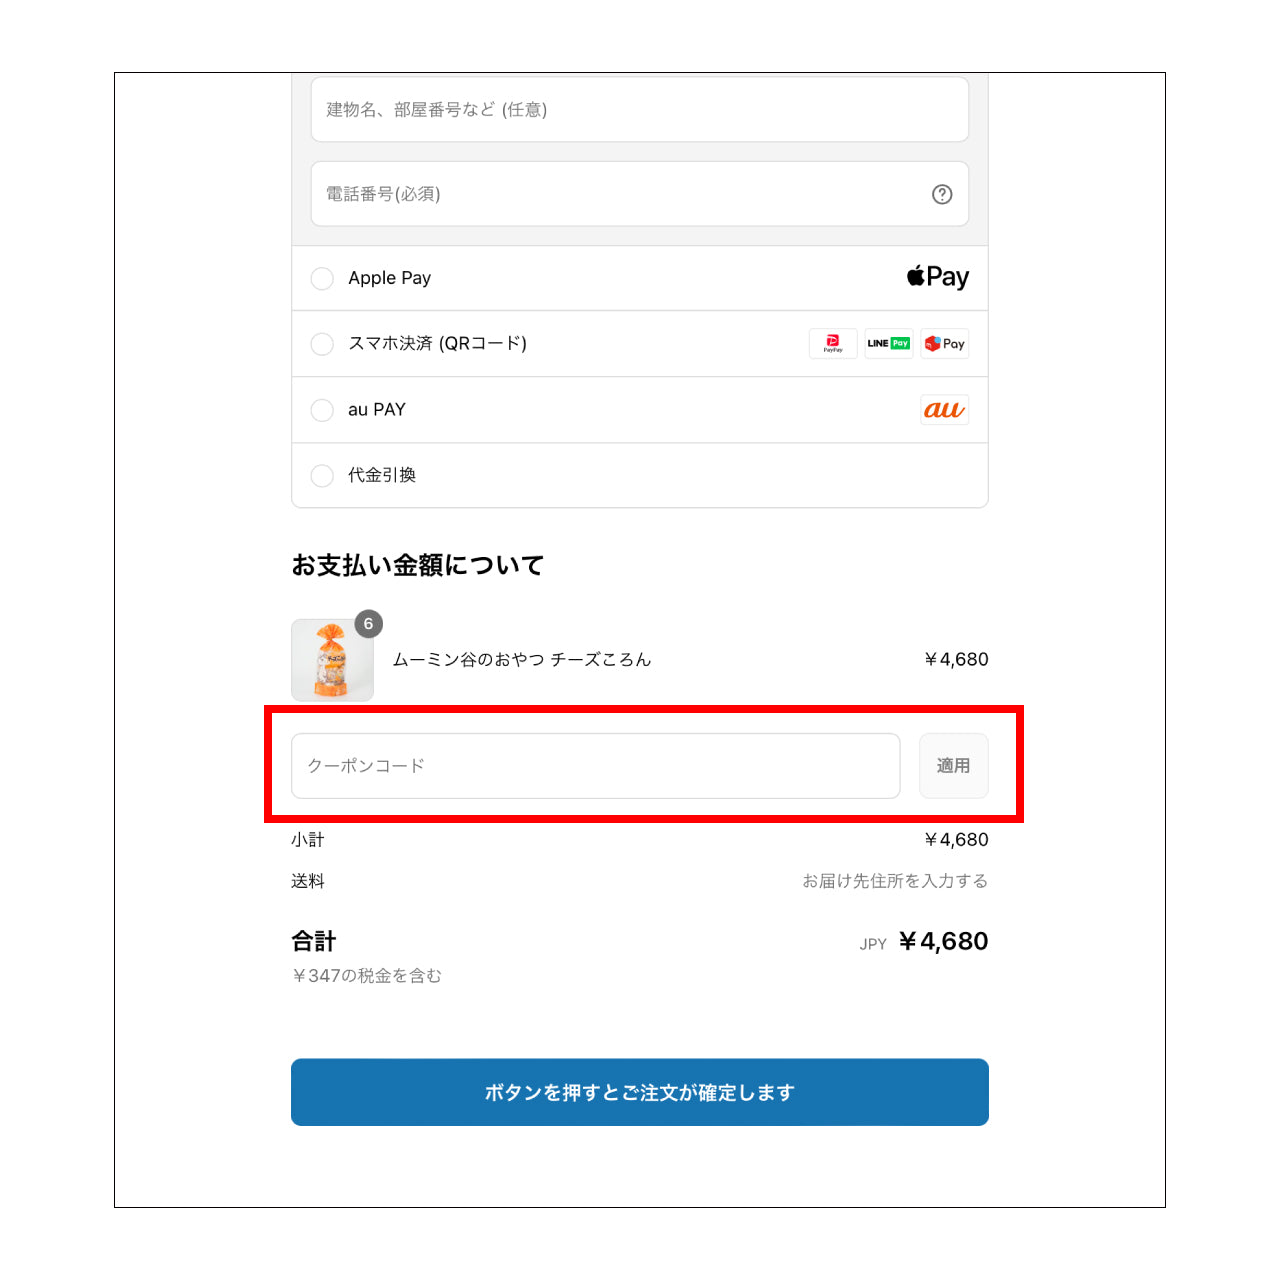This screenshot has height=1280, width=1280.
Task: Click the PayPay logo icon
Action: pyautogui.click(x=833, y=344)
